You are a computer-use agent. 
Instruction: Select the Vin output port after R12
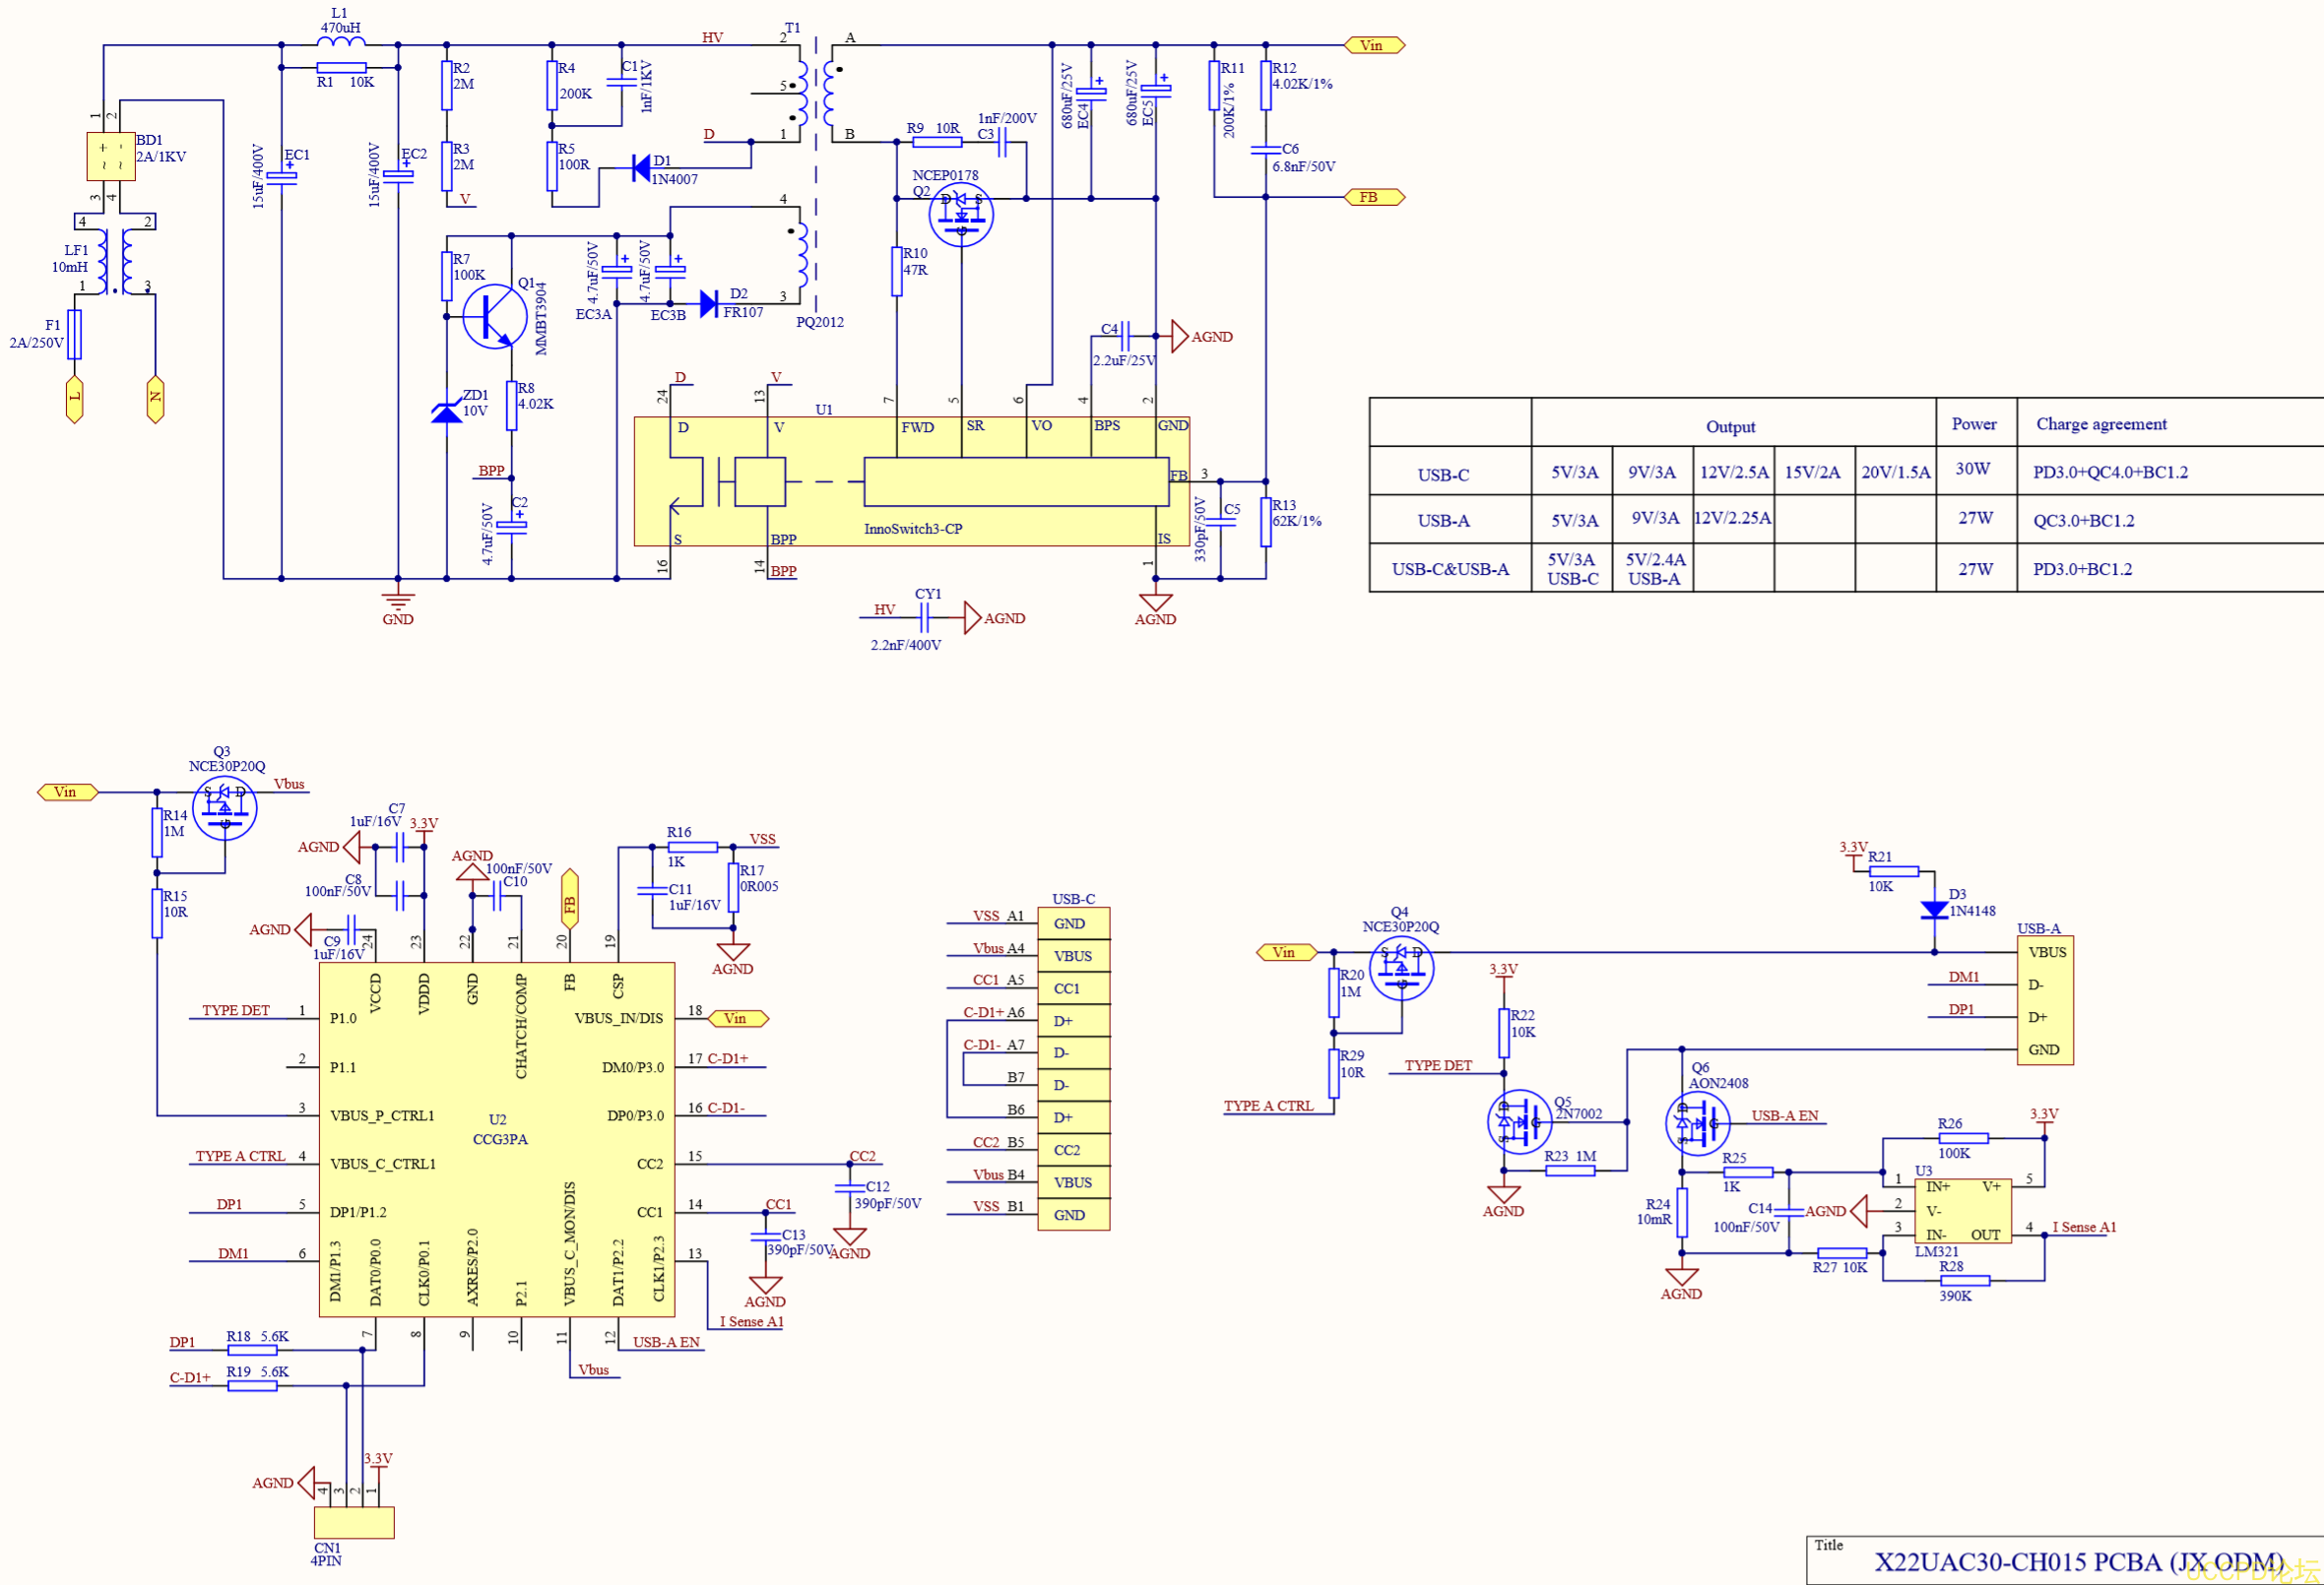(1375, 45)
